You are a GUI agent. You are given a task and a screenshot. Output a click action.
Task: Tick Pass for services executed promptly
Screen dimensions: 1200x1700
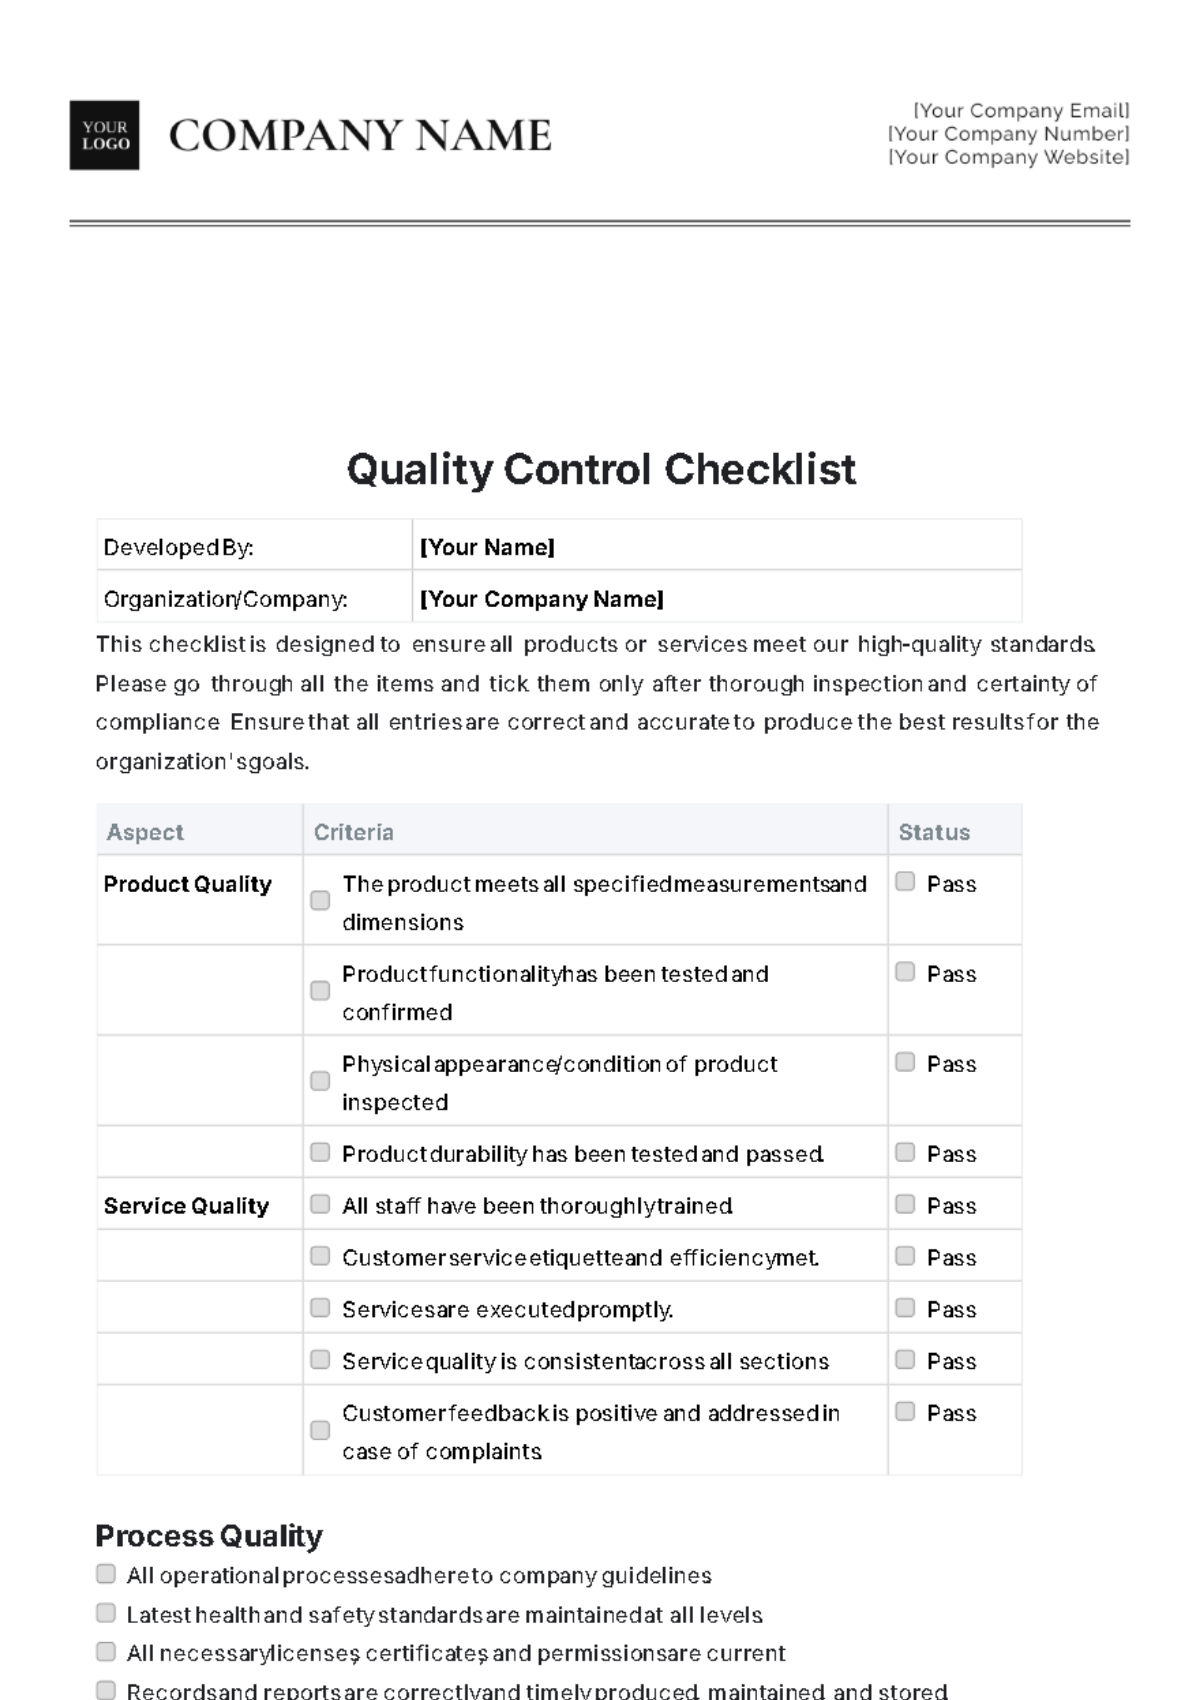coord(905,1308)
